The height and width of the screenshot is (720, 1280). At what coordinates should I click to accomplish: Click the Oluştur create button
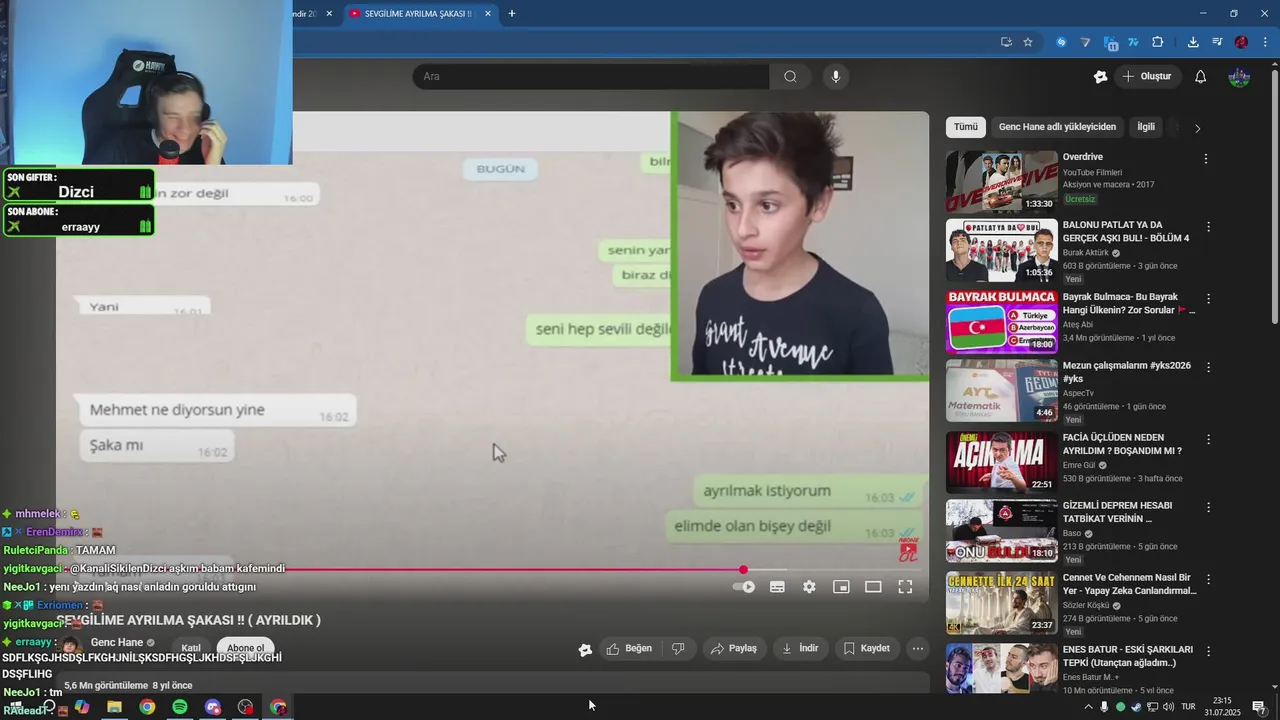(x=1147, y=77)
